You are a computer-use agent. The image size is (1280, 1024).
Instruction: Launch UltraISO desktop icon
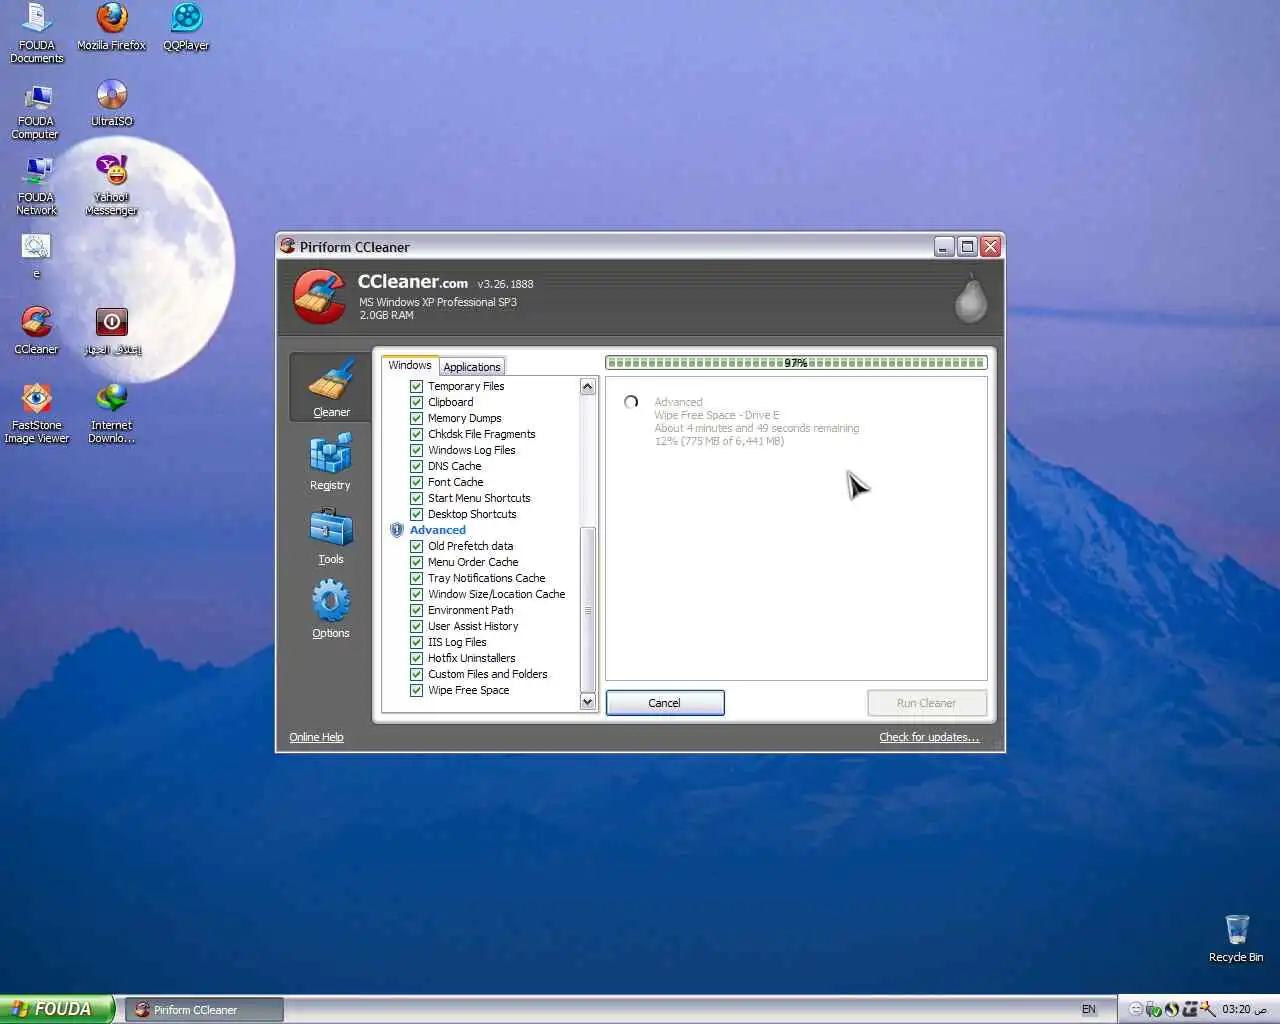click(111, 103)
